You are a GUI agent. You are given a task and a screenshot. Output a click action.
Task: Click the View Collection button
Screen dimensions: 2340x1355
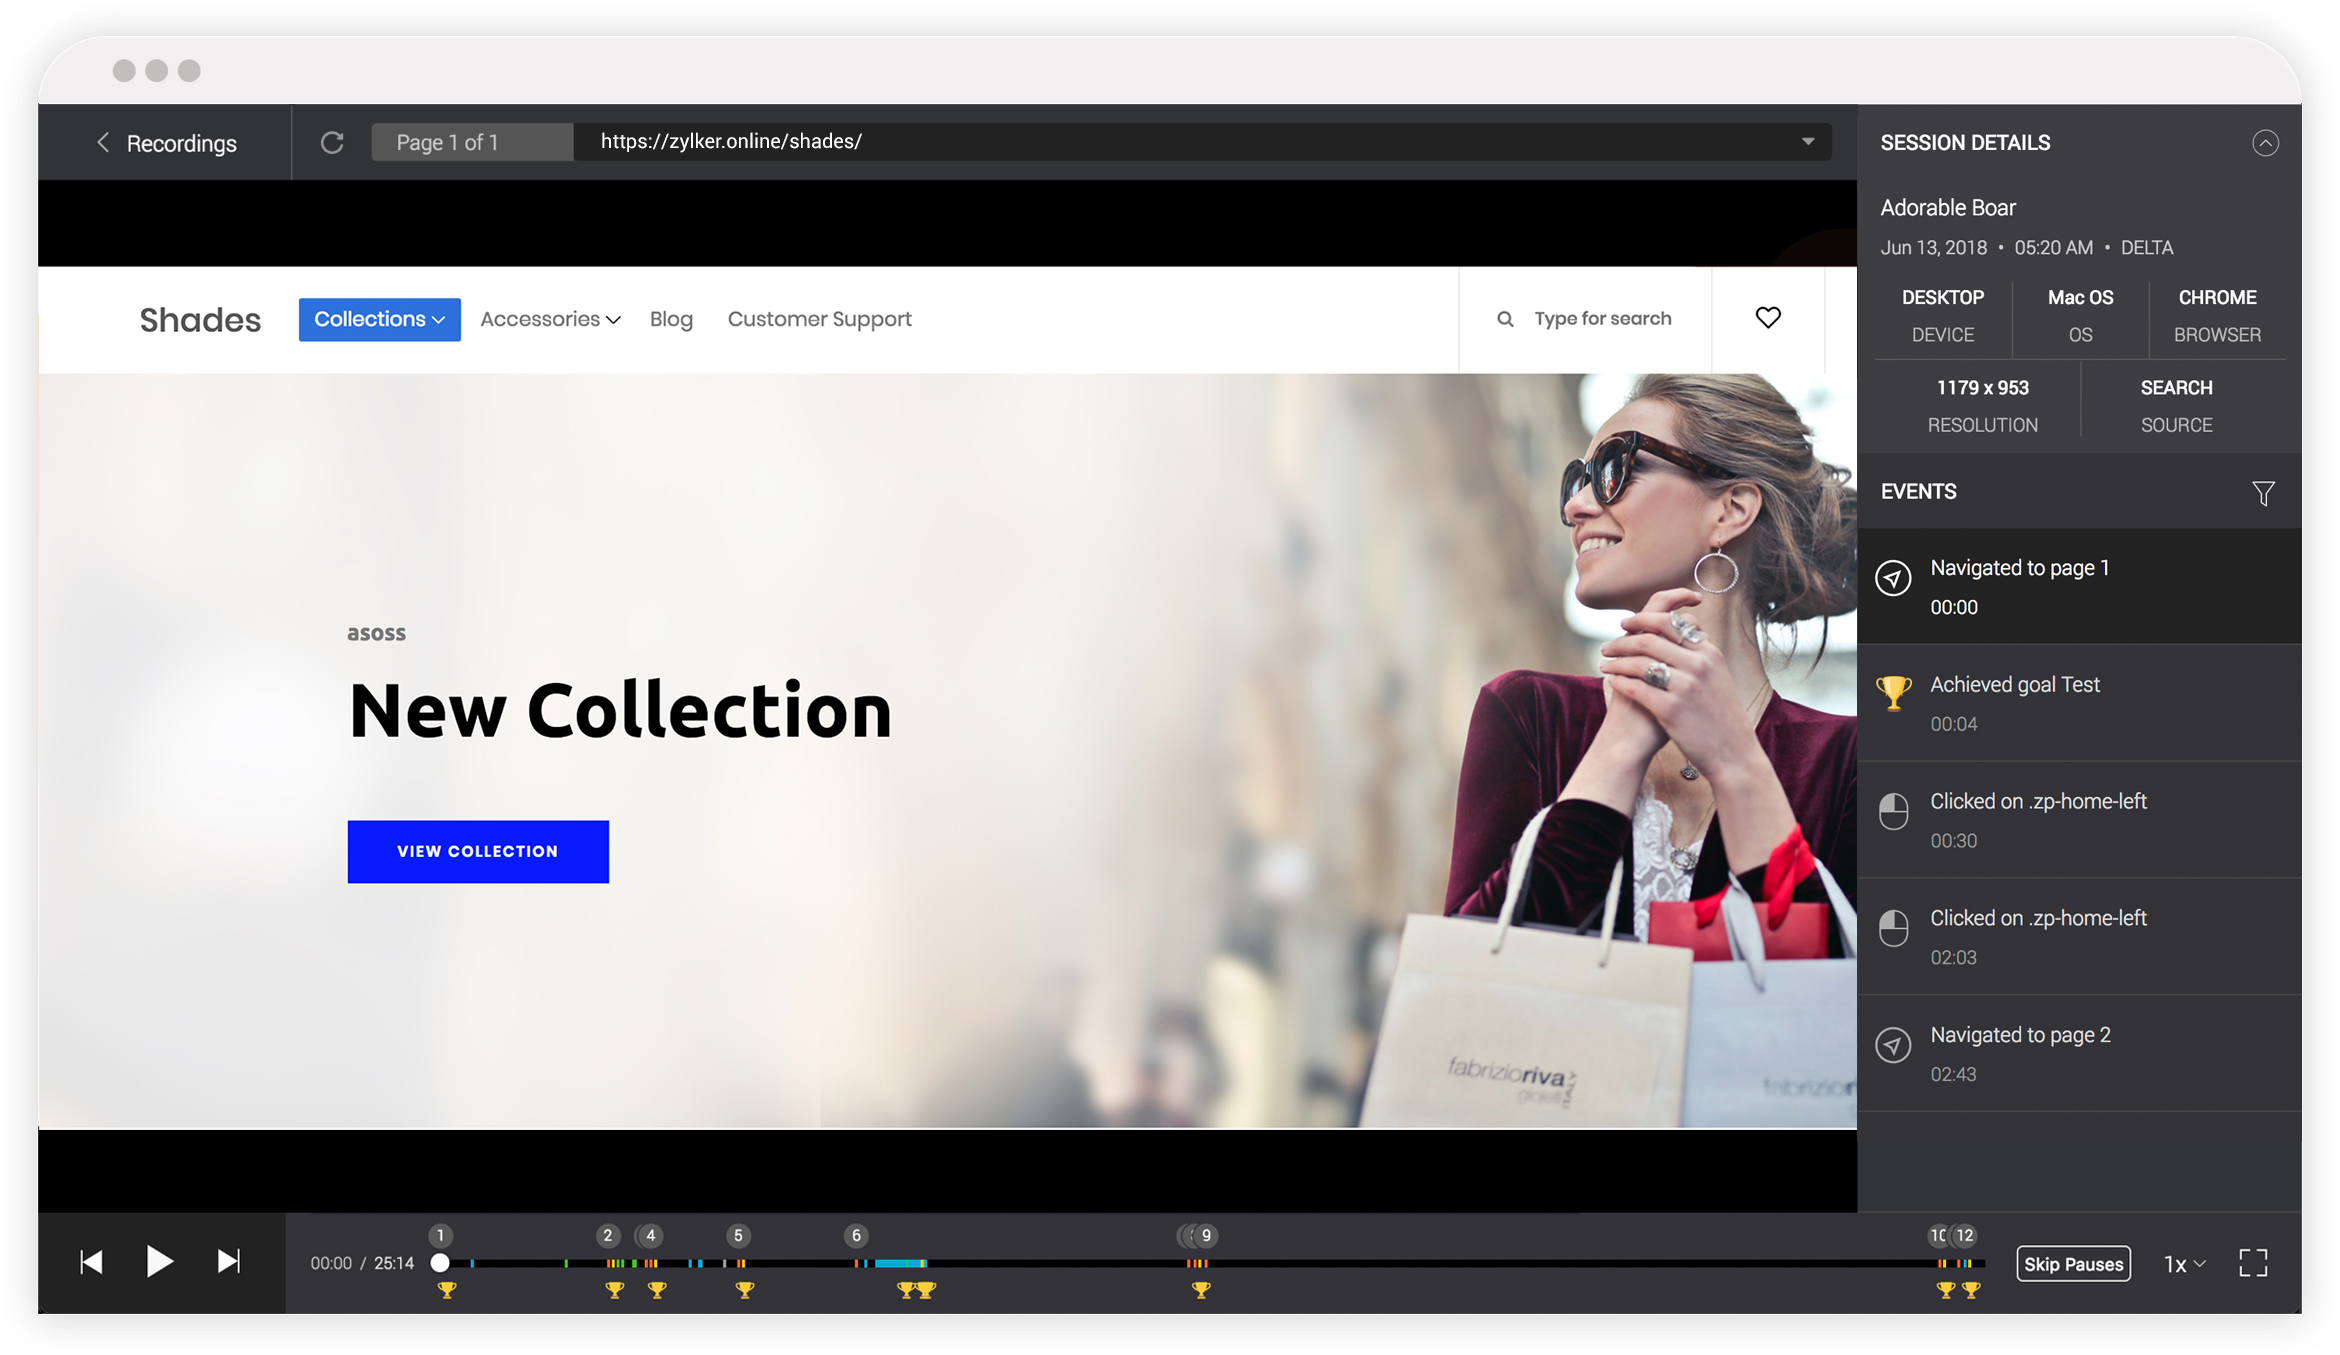pos(478,851)
